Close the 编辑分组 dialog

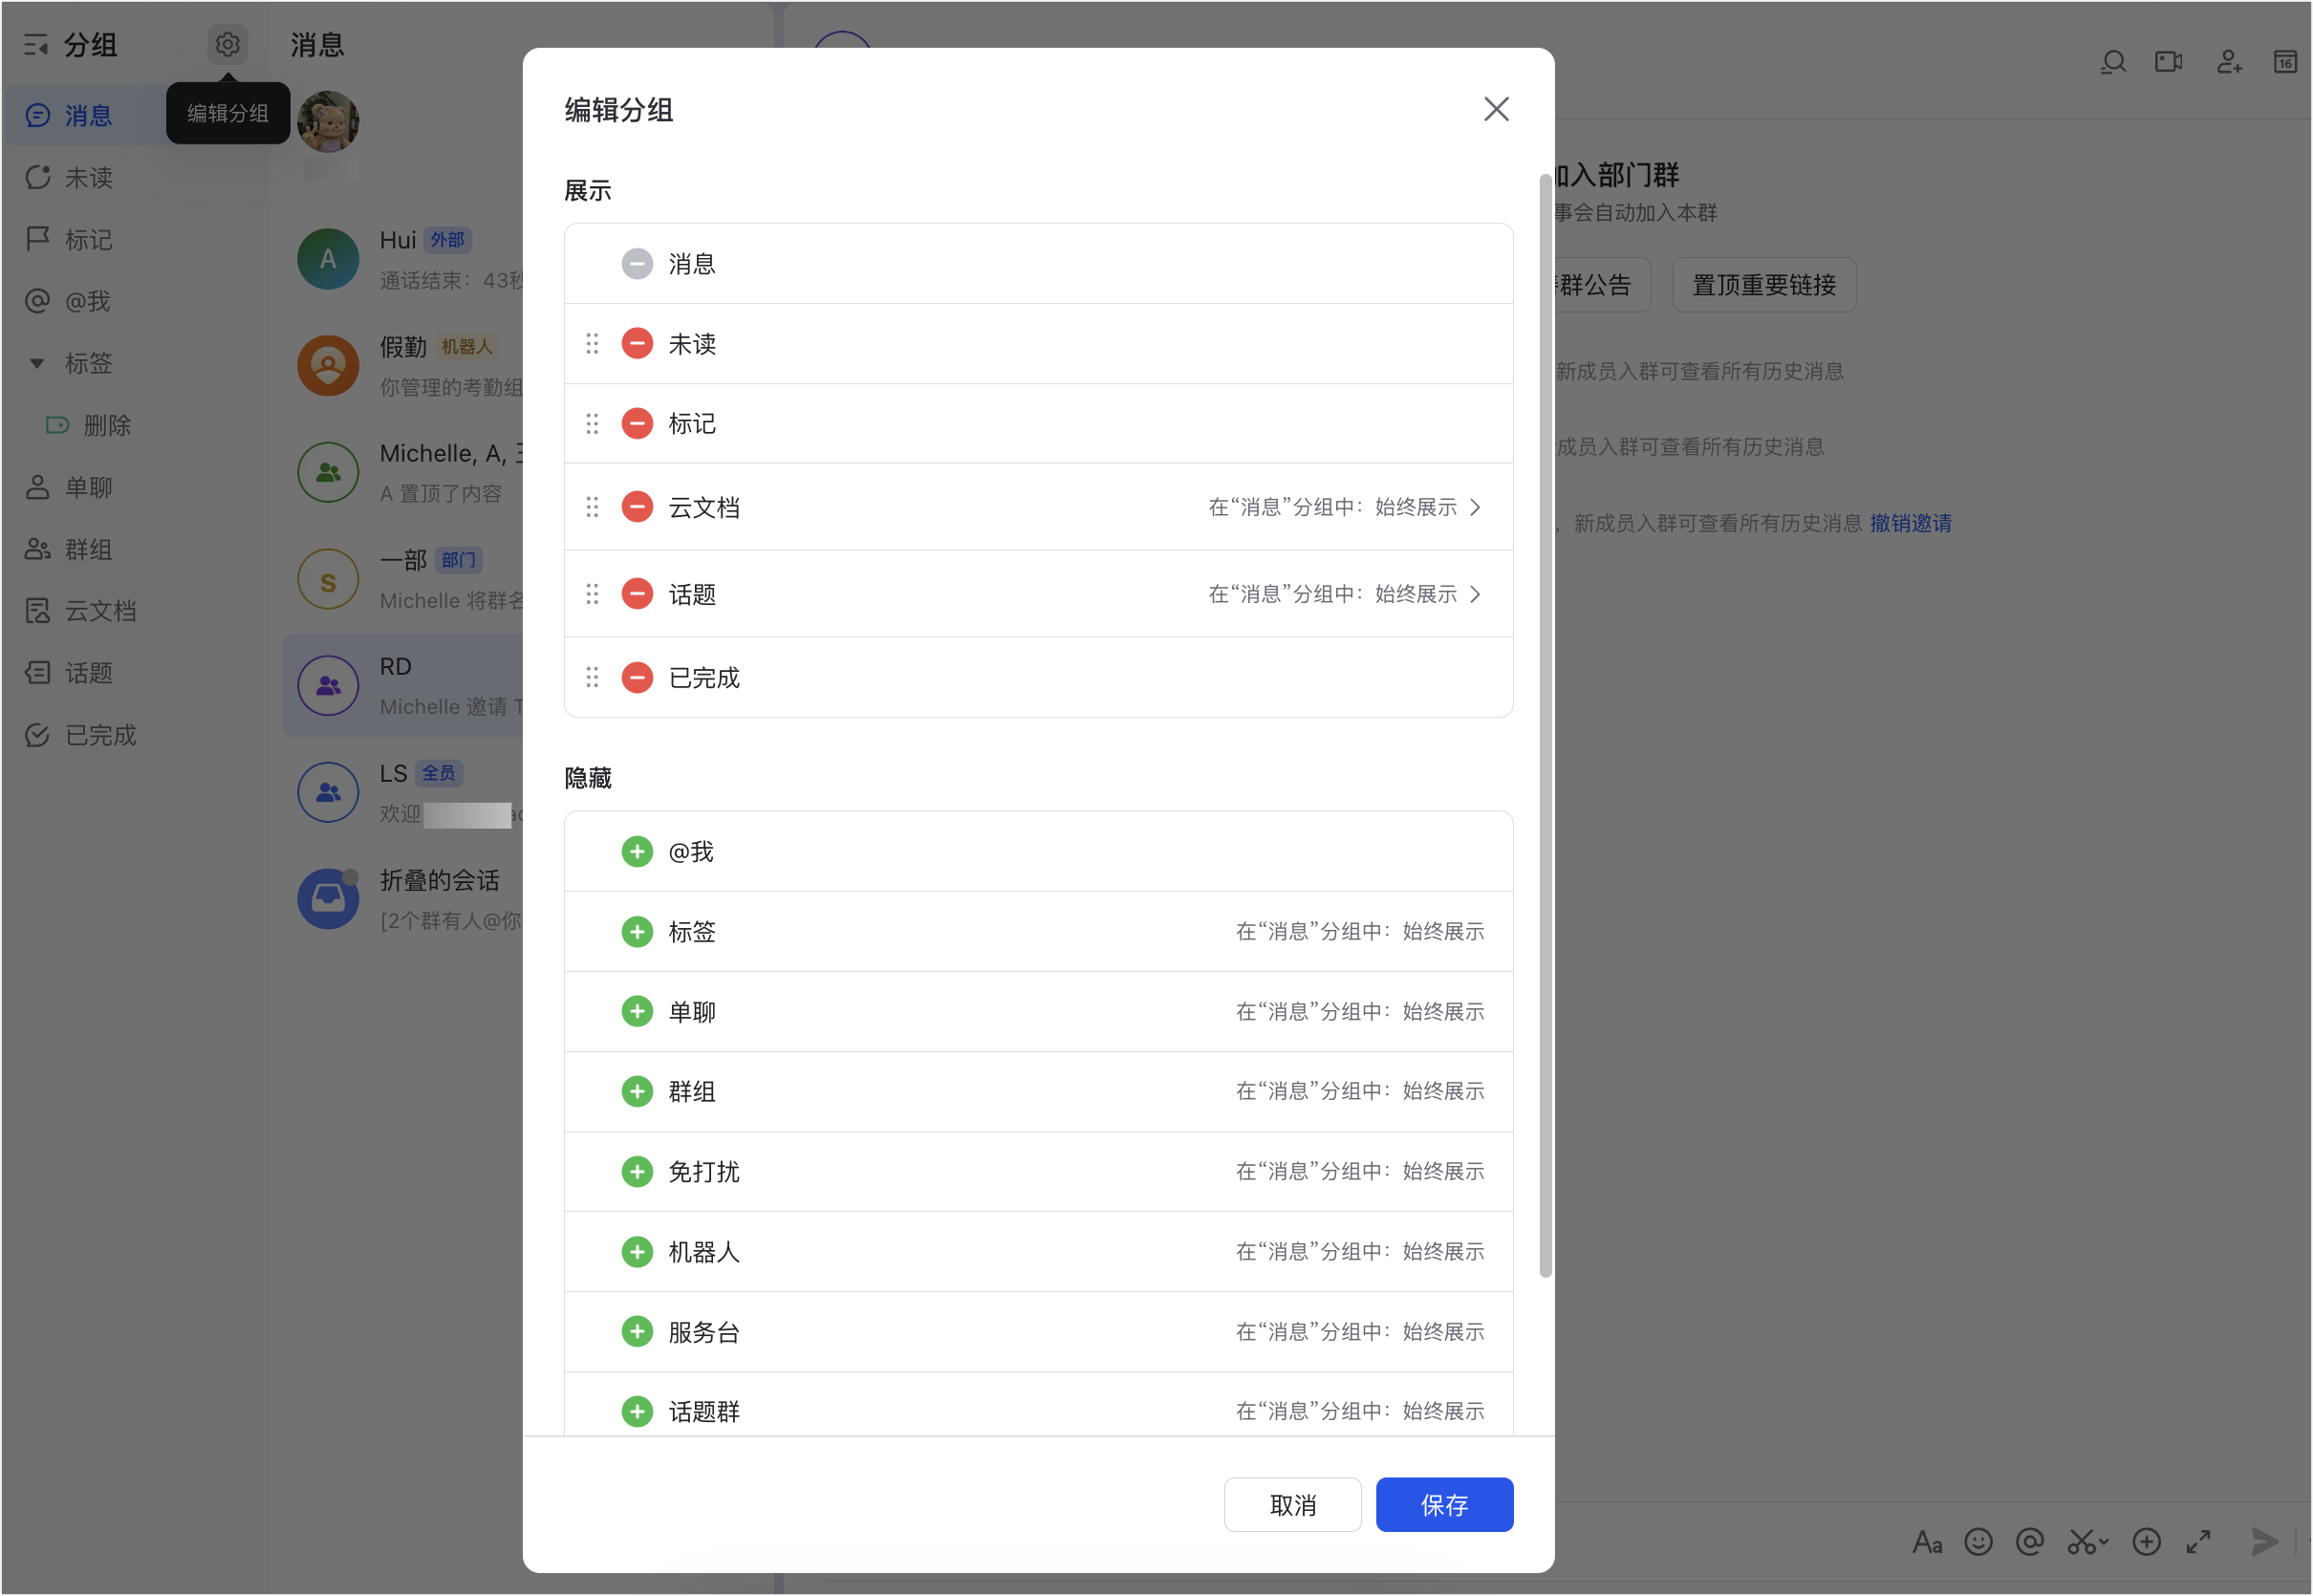1496,109
